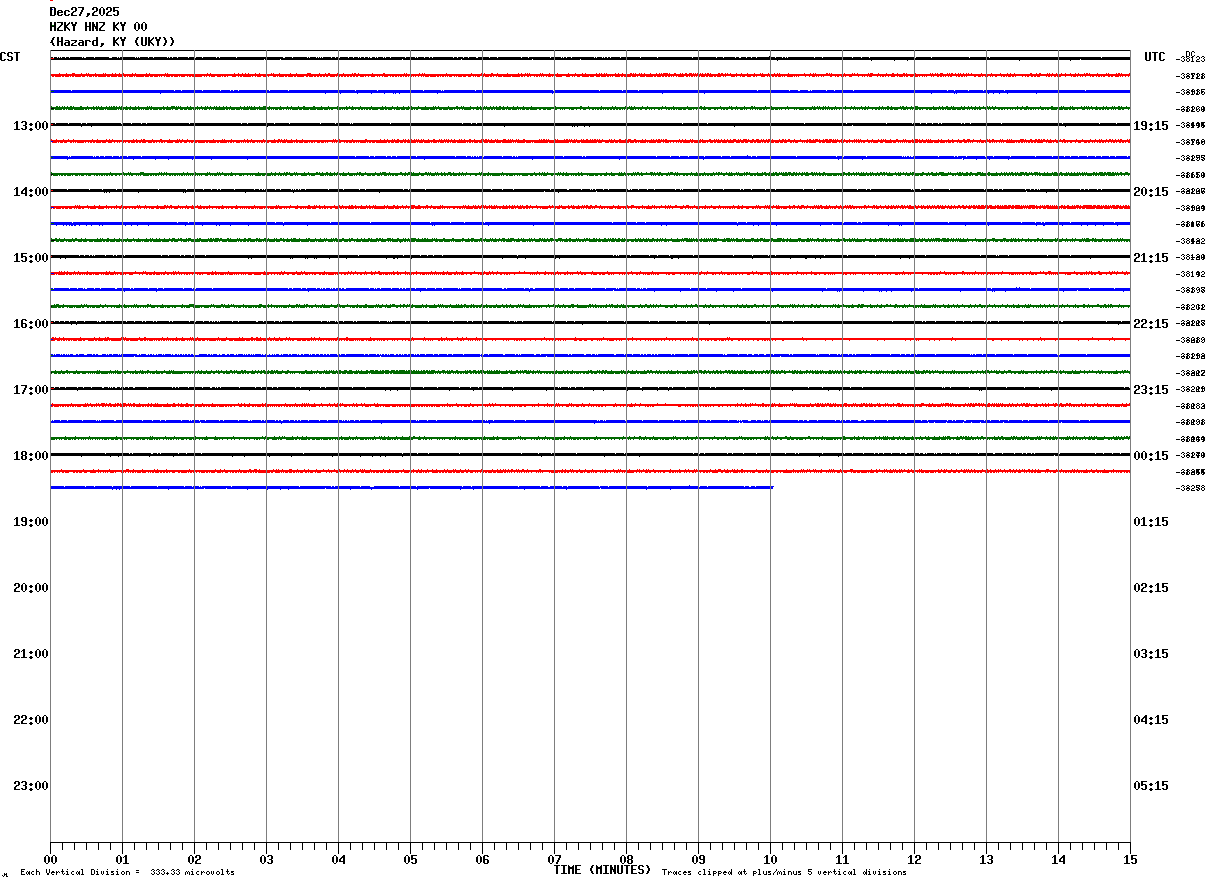Viewport: 1210px width, 886px height.
Task: Click the location text (Hazard, KY (UKY))
Action: click(112, 42)
